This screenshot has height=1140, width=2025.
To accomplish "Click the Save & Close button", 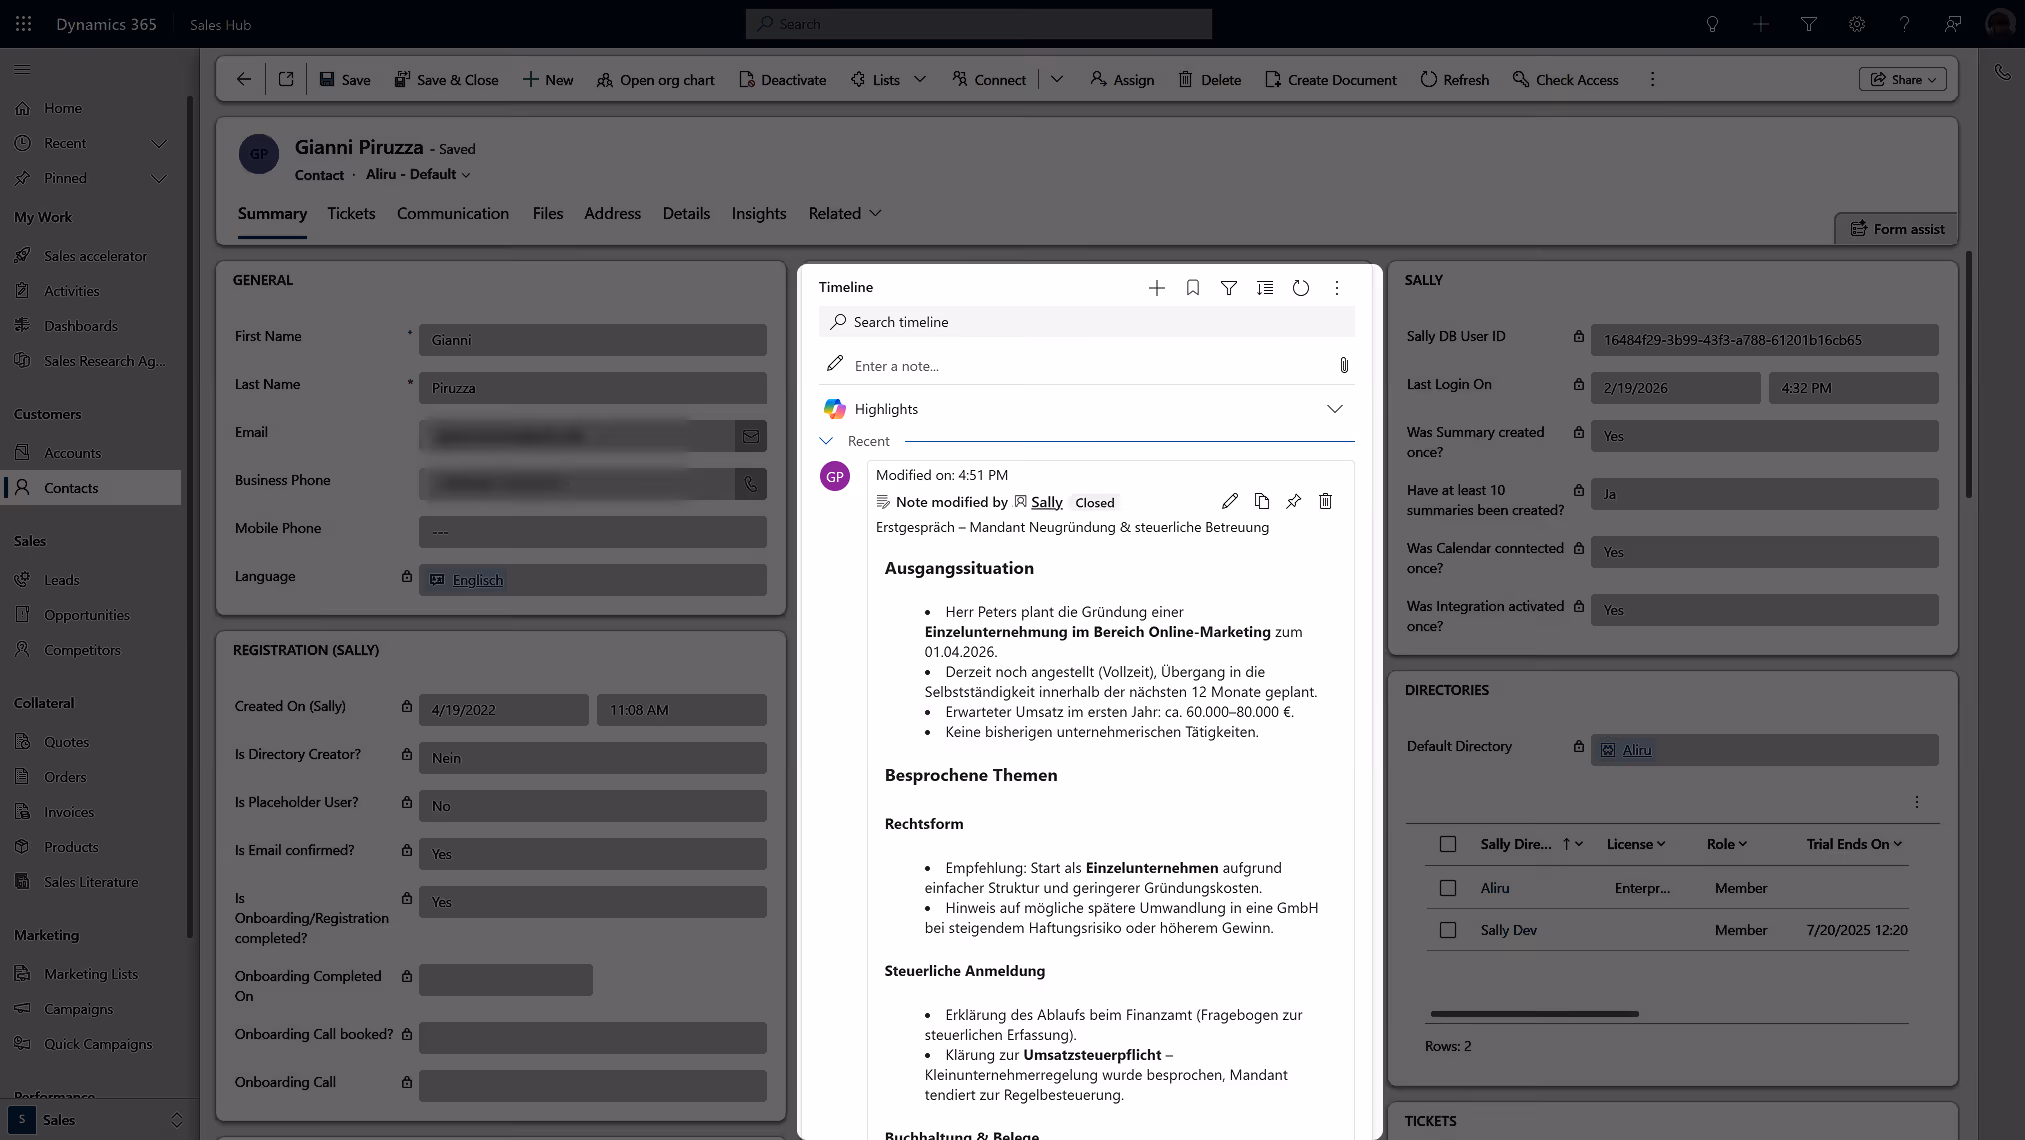I will [x=446, y=80].
